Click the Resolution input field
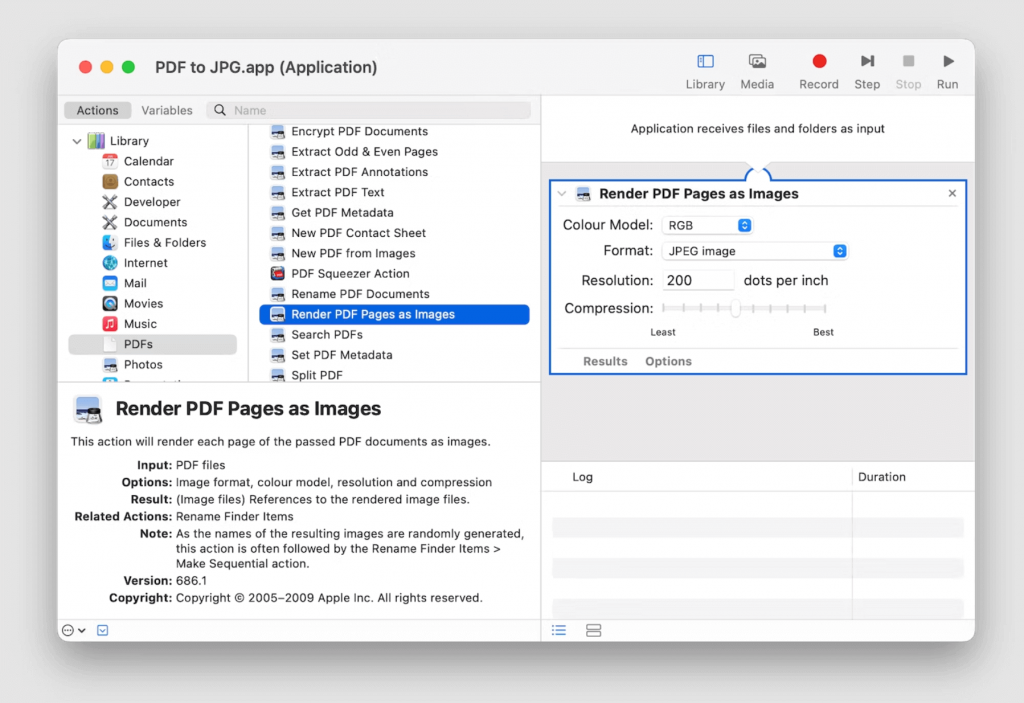The height and width of the screenshot is (703, 1024). 698,280
